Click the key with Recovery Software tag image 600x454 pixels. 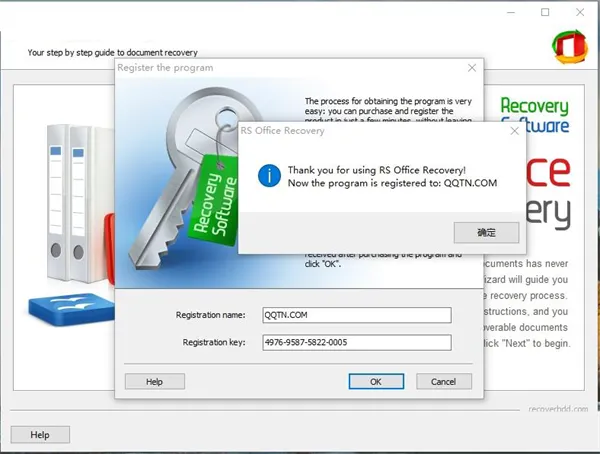(x=184, y=178)
